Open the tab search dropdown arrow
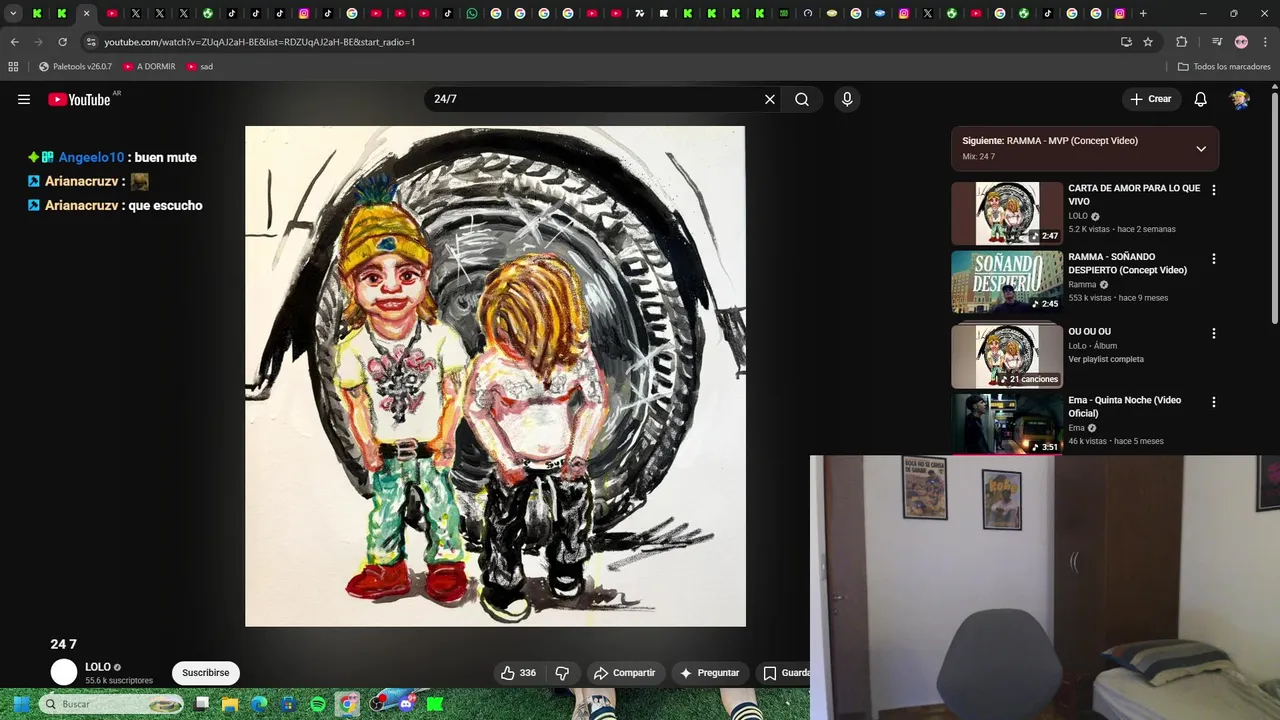1280x720 pixels. pos(13,13)
